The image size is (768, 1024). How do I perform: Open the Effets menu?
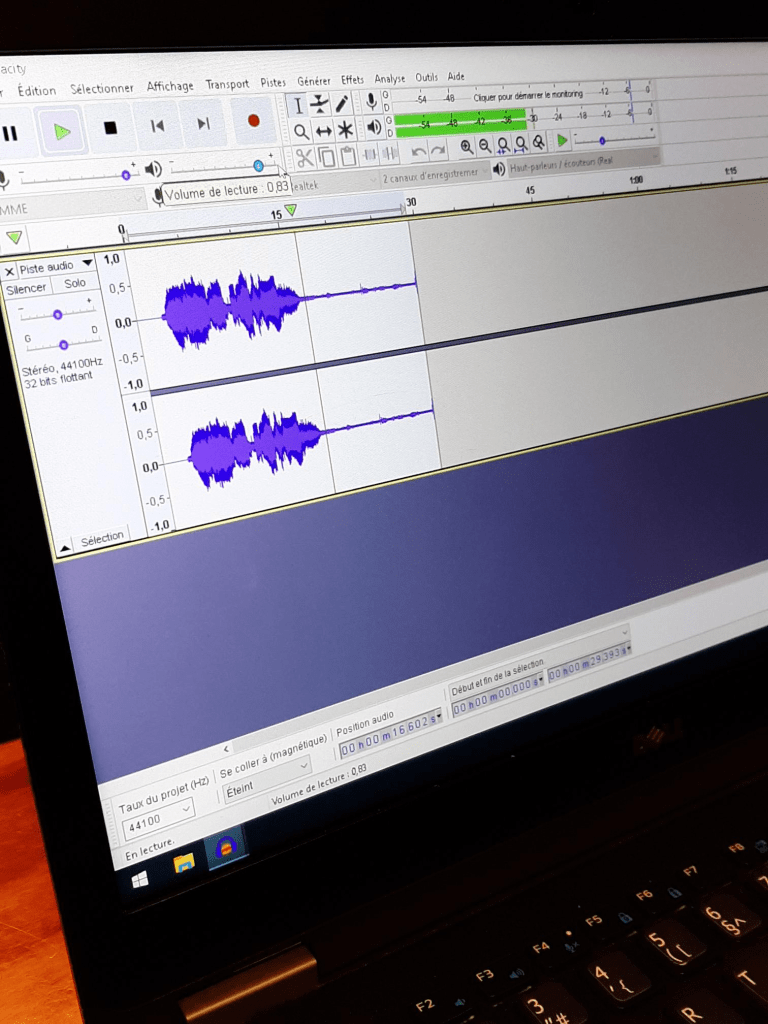(x=352, y=80)
